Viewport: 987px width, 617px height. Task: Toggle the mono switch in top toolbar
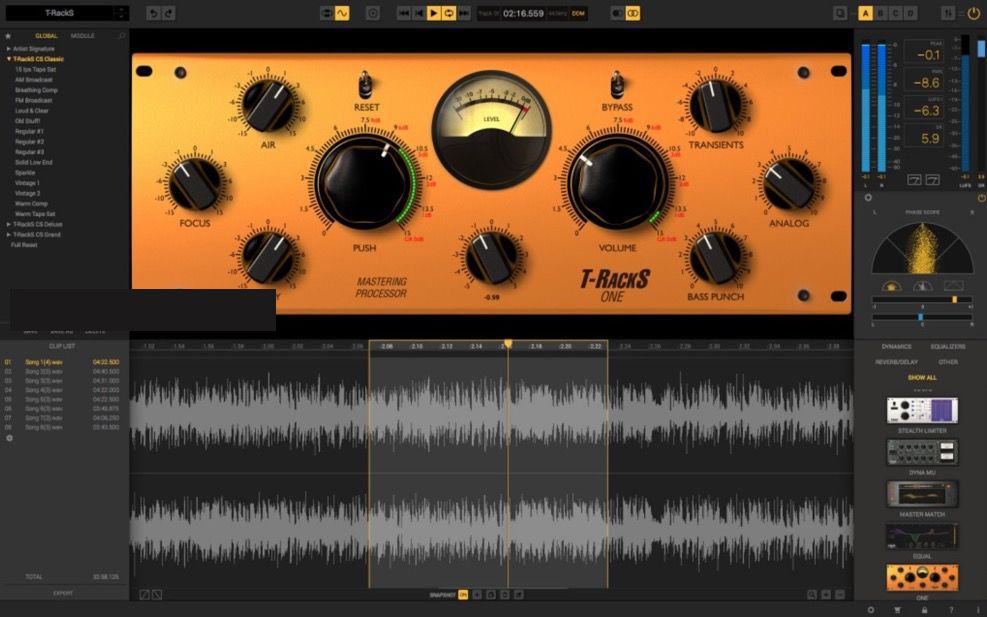point(618,13)
